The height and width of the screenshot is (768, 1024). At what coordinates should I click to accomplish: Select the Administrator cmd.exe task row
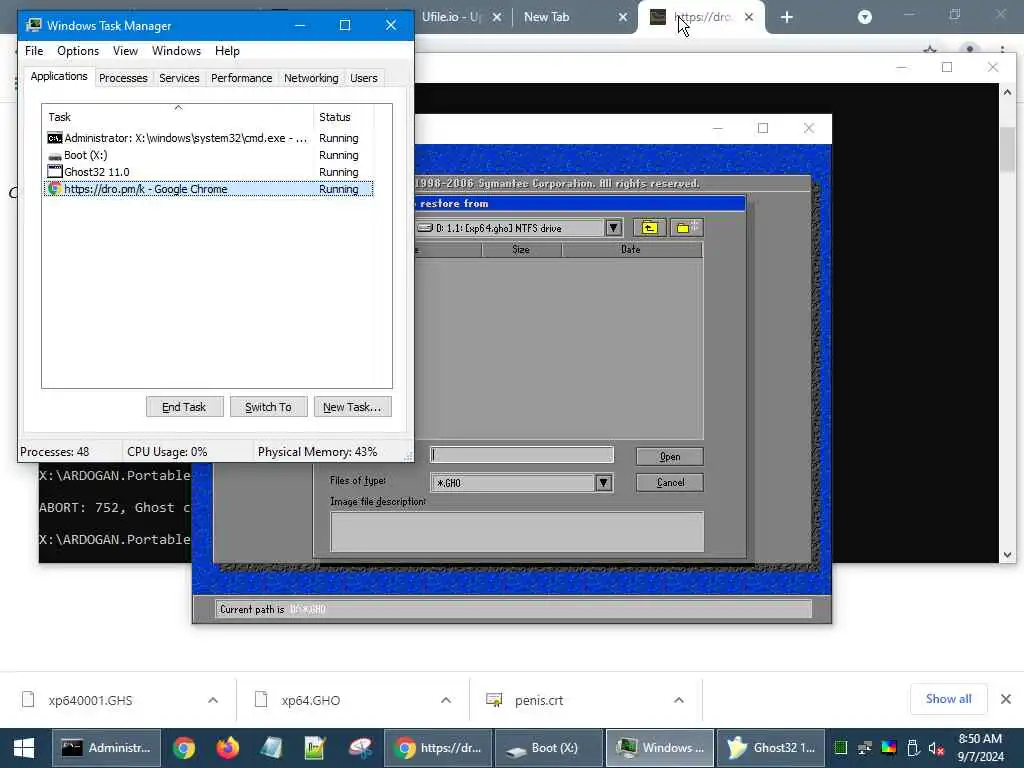coord(209,138)
